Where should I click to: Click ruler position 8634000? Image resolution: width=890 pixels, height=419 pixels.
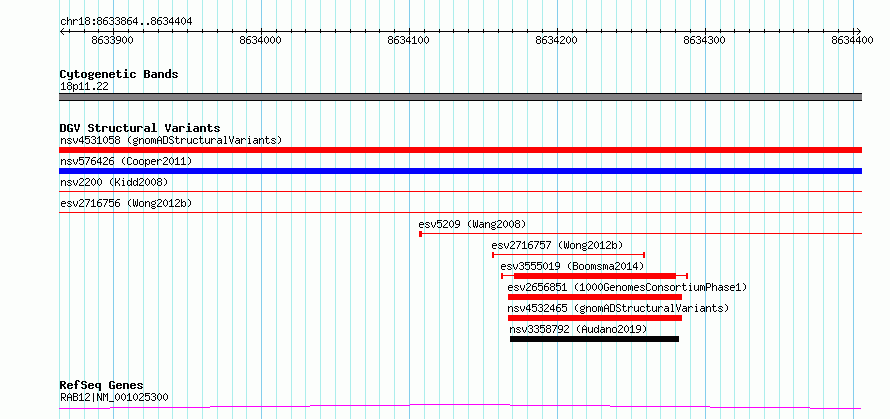(261, 40)
